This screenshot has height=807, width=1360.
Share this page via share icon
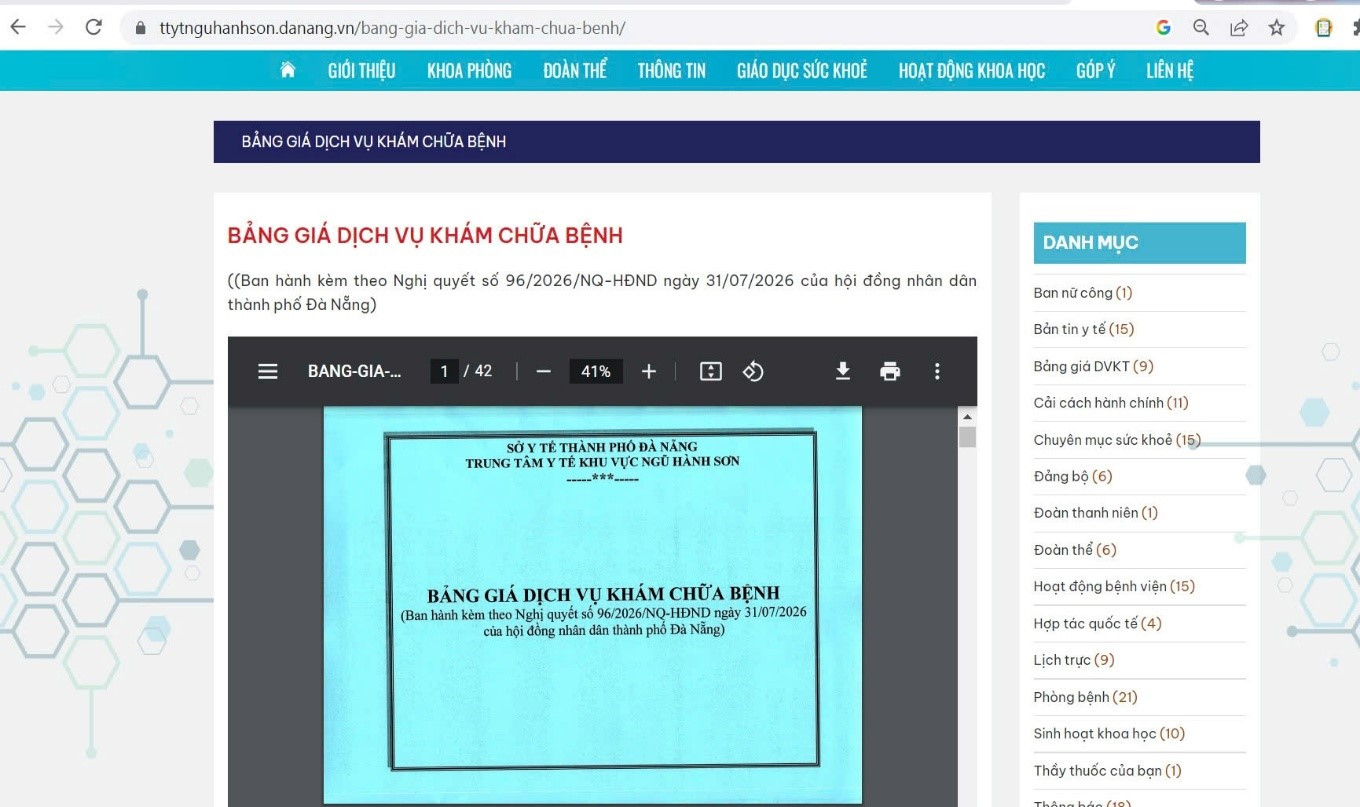click(x=1239, y=28)
